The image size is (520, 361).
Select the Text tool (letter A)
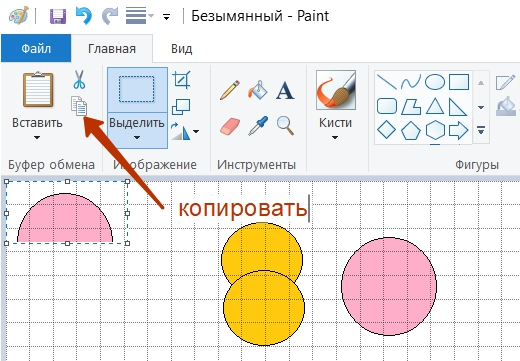285,90
